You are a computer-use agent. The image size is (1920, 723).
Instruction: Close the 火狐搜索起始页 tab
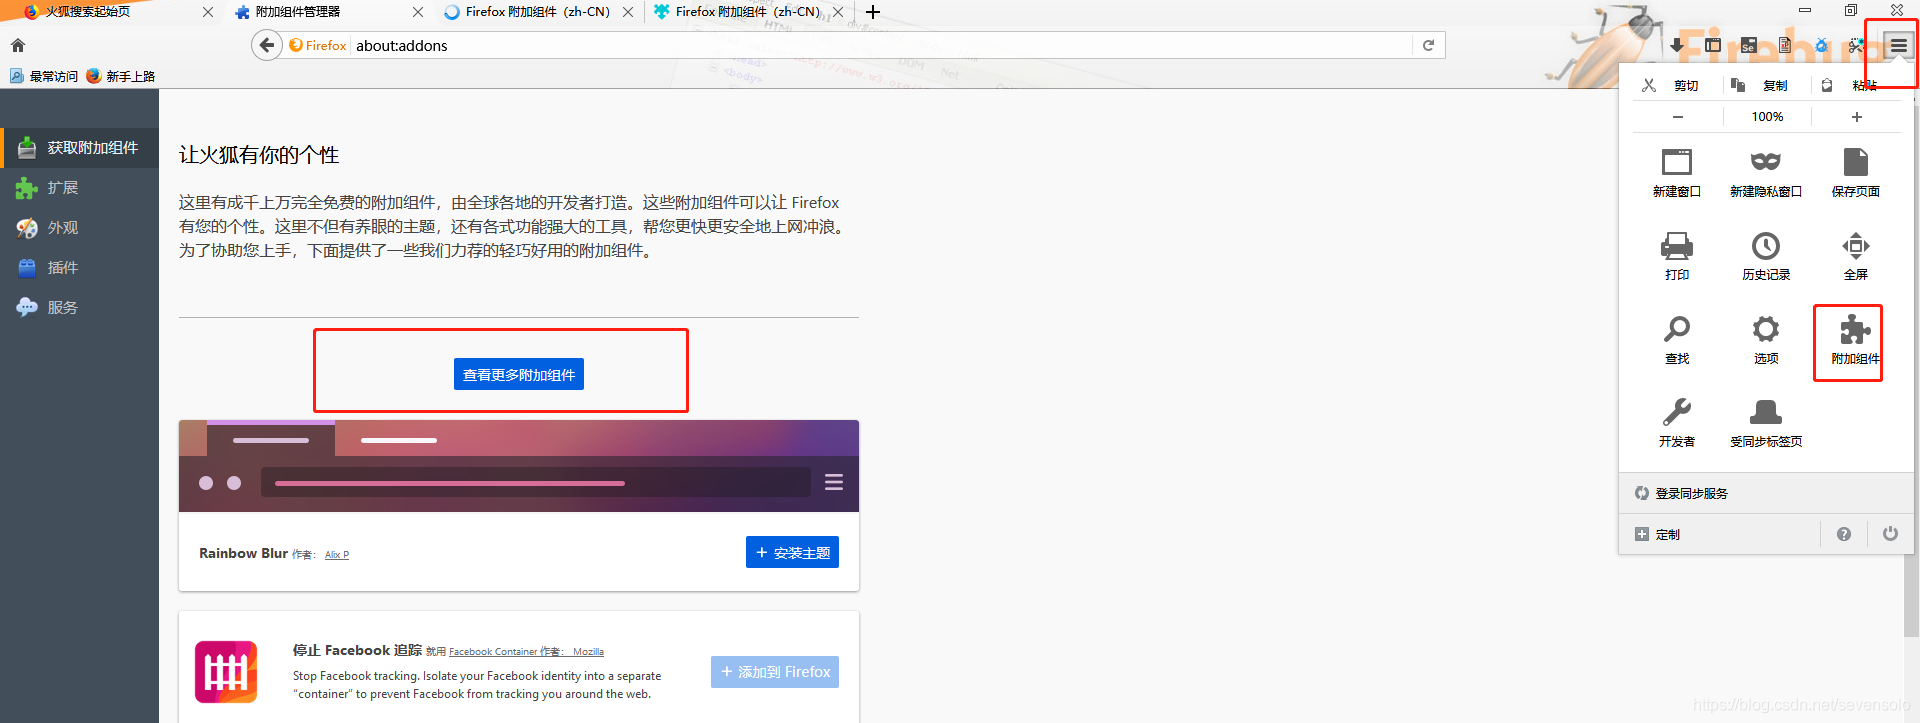point(208,12)
